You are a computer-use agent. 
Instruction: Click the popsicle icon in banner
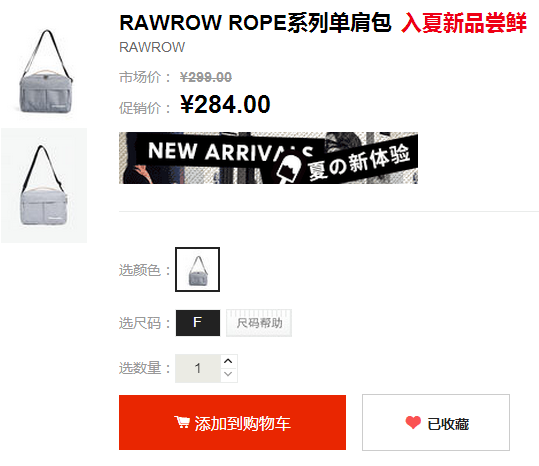click(x=289, y=168)
